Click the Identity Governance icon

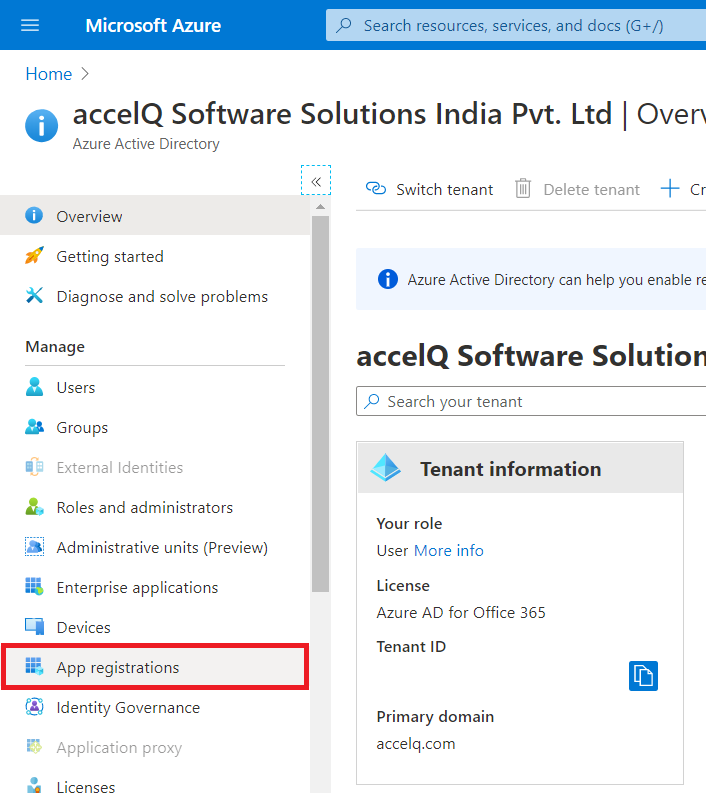tap(34, 706)
